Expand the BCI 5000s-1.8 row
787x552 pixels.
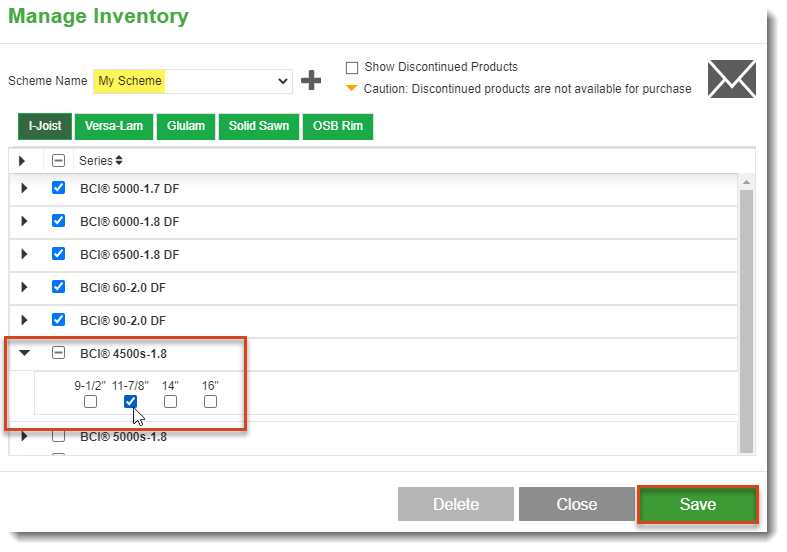24,437
